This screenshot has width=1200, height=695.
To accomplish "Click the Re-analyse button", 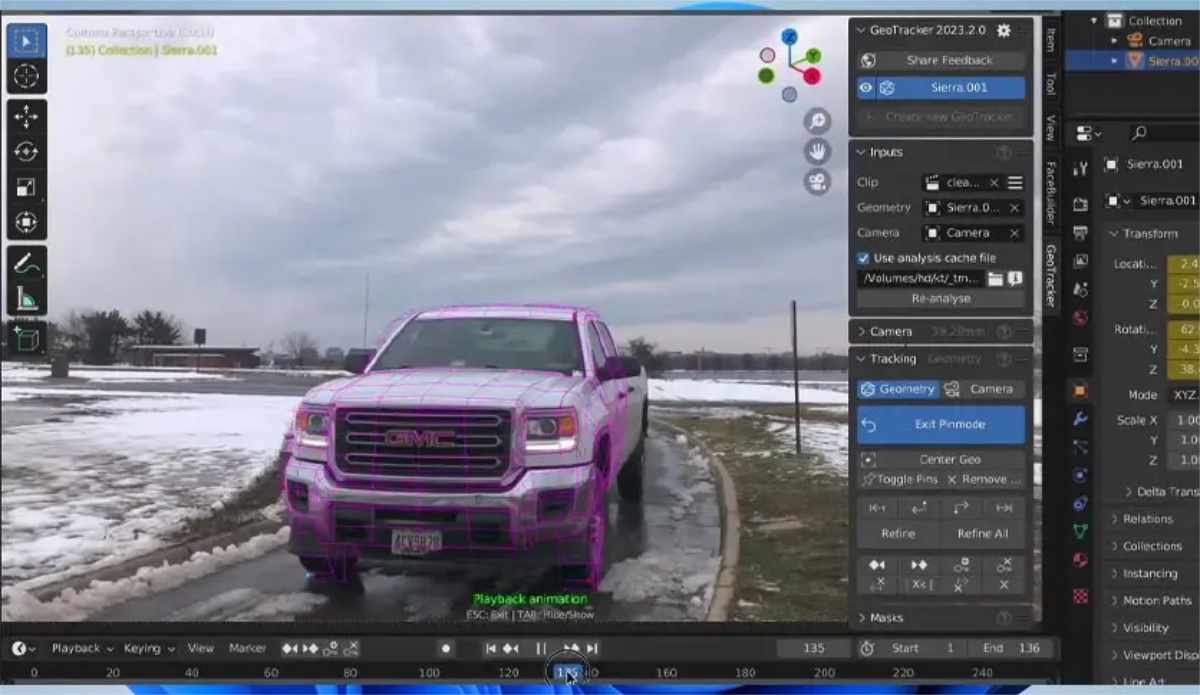I will tap(941, 299).
